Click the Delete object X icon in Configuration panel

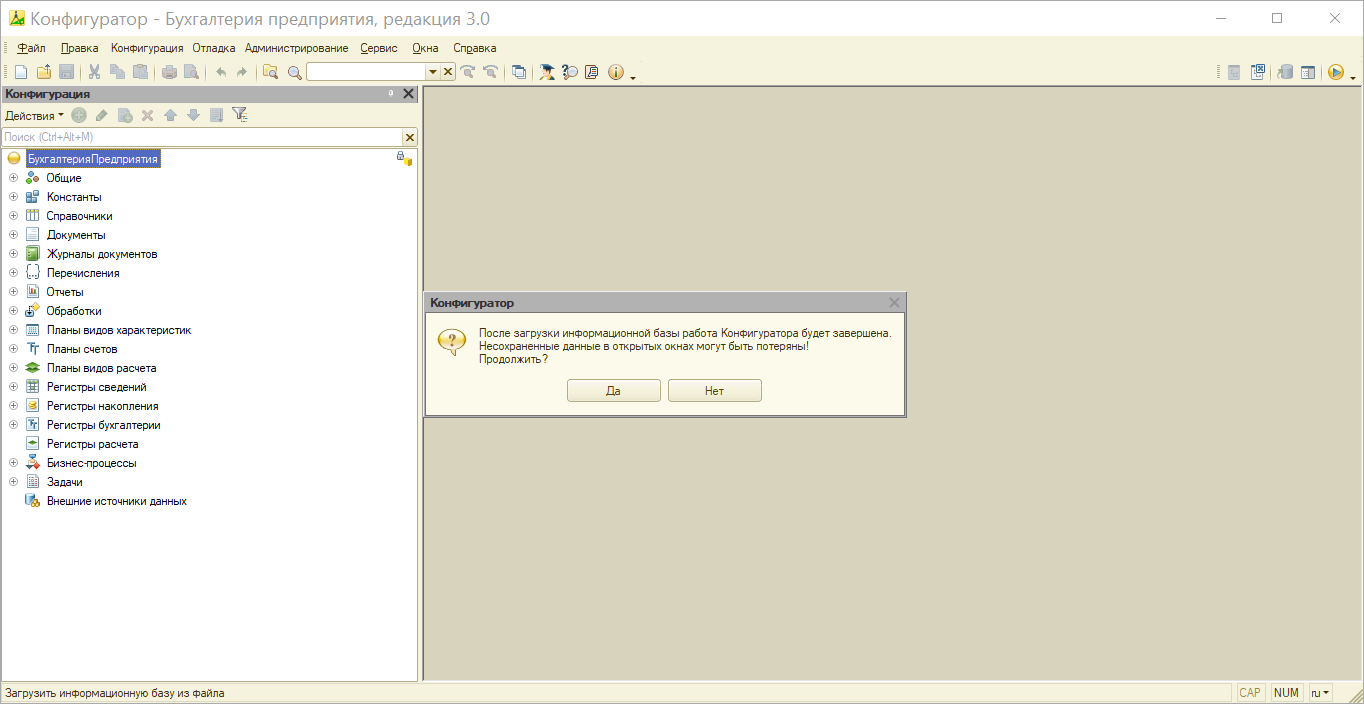pyautogui.click(x=147, y=115)
